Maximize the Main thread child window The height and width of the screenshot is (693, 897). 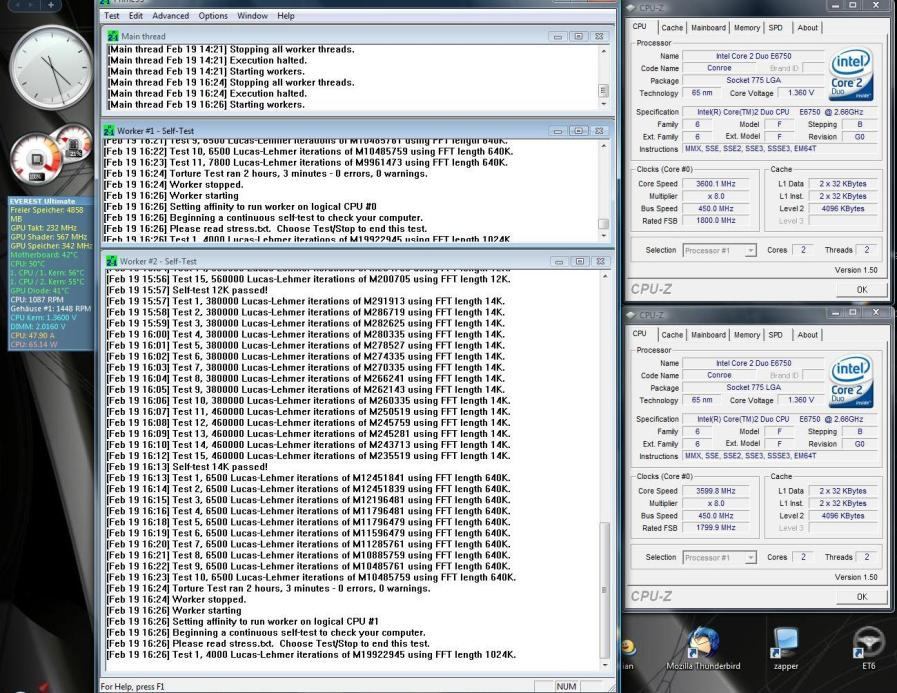(578, 37)
